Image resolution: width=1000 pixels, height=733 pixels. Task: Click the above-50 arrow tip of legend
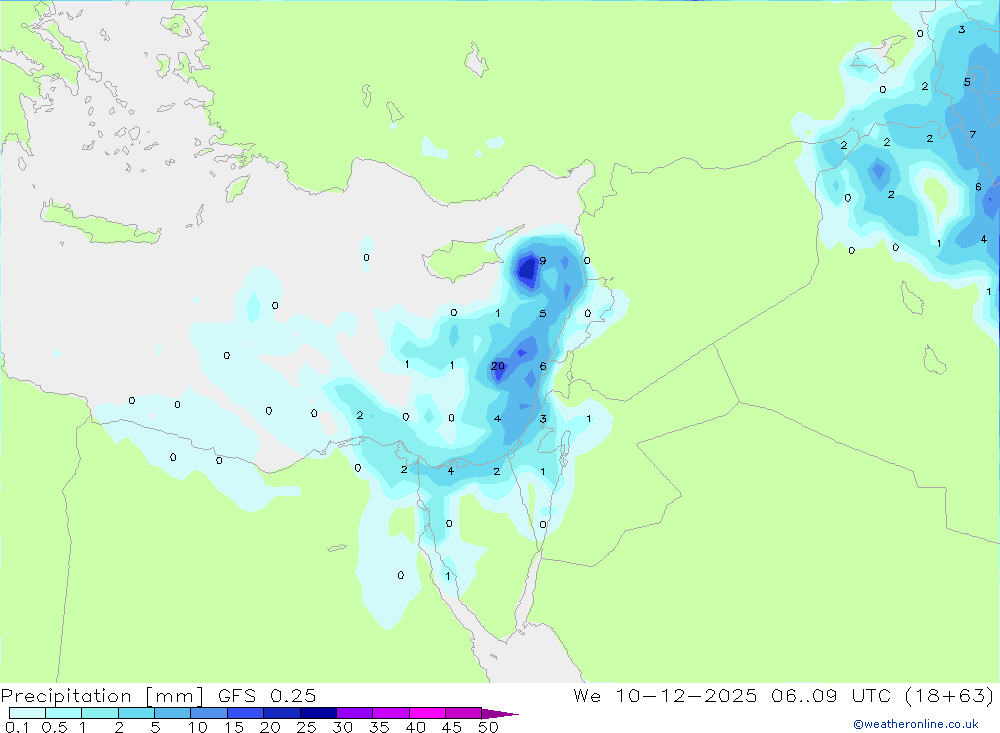tap(500, 713)
